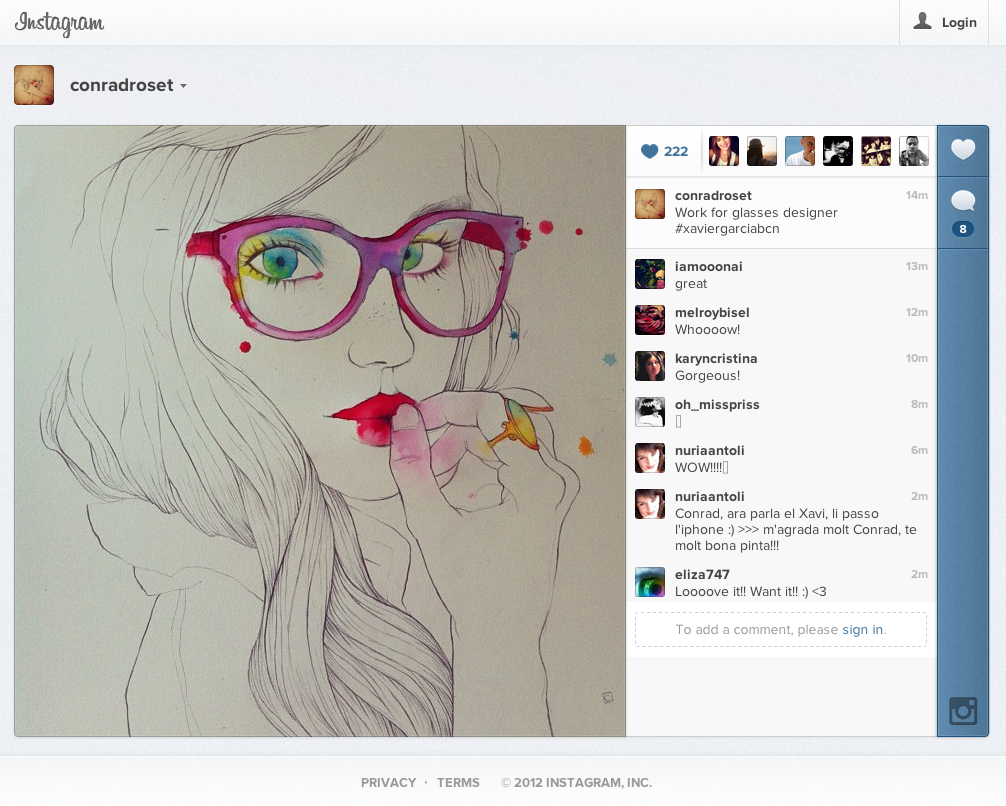Screen dimensions: 1006x806
Task: Open nuriaantoli avatar on Catalan comment
Action: click(x=650, y=504)
